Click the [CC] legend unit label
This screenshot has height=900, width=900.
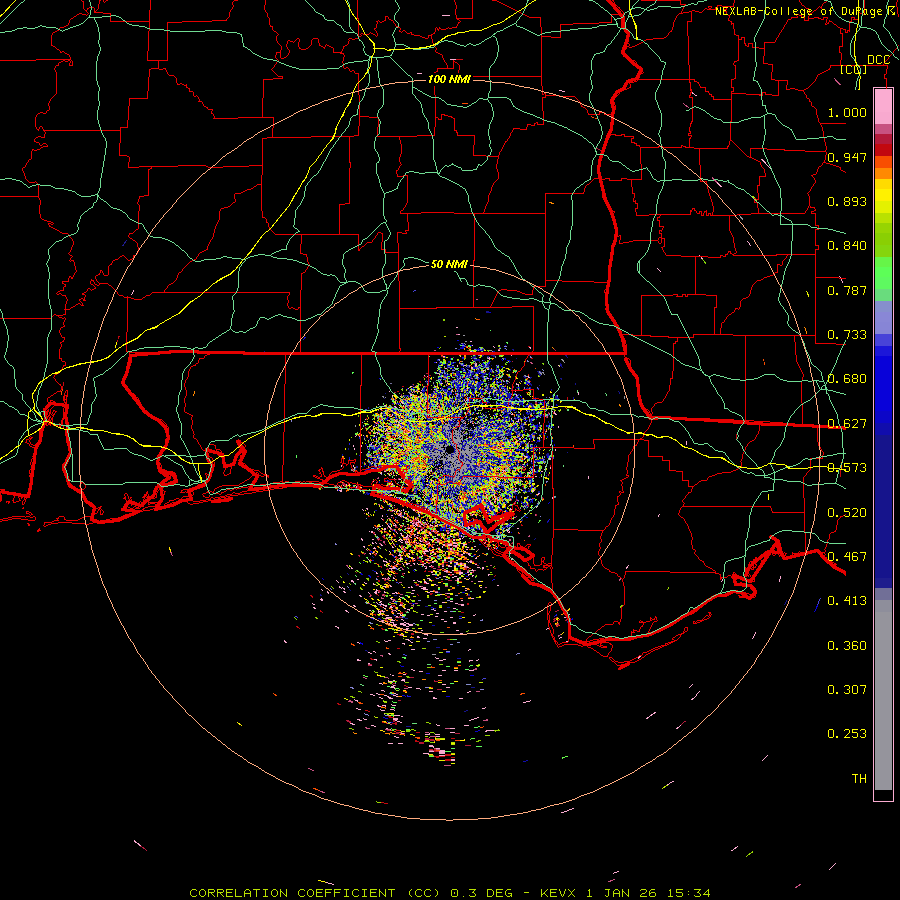coord(854,70)
